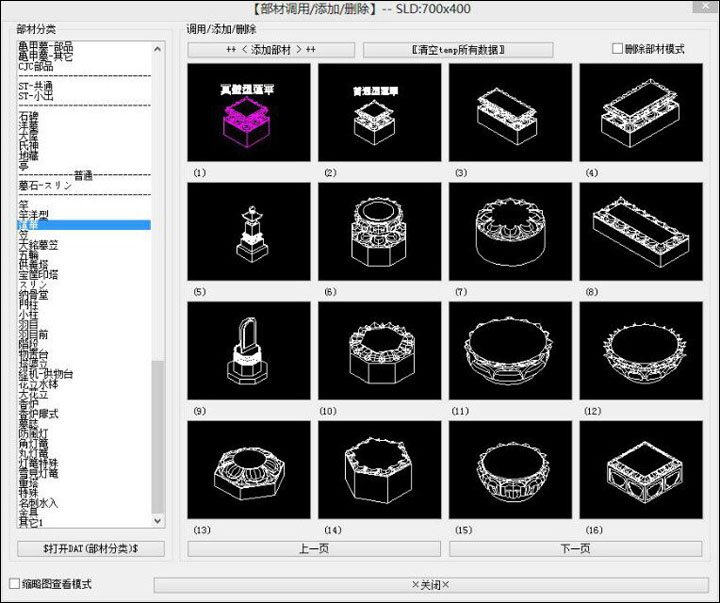This screenshot has height=603, width=720.
Task: Select the 五輪 category
Action: (28, 255)
